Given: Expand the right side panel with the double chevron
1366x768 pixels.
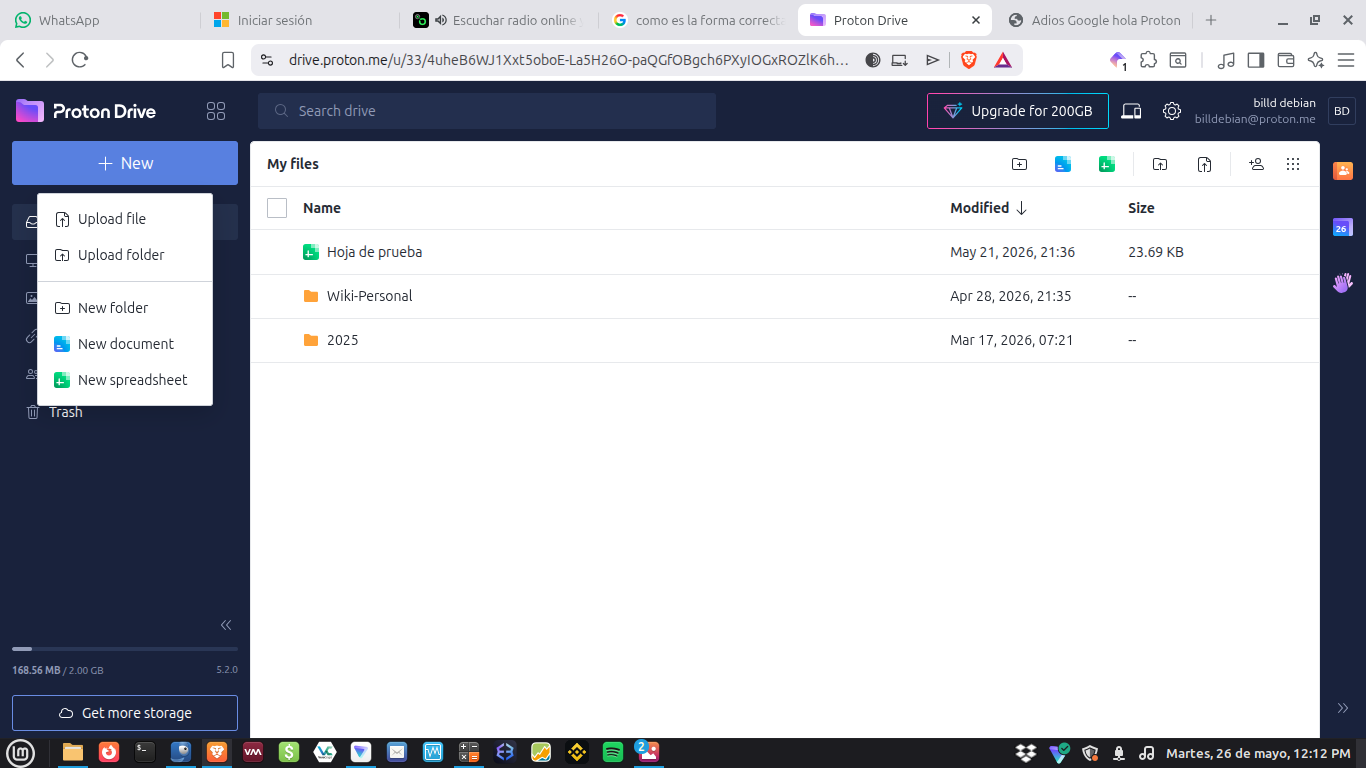Looking at the screenshot, I should pyautogui.click(x=1343, y=708).
